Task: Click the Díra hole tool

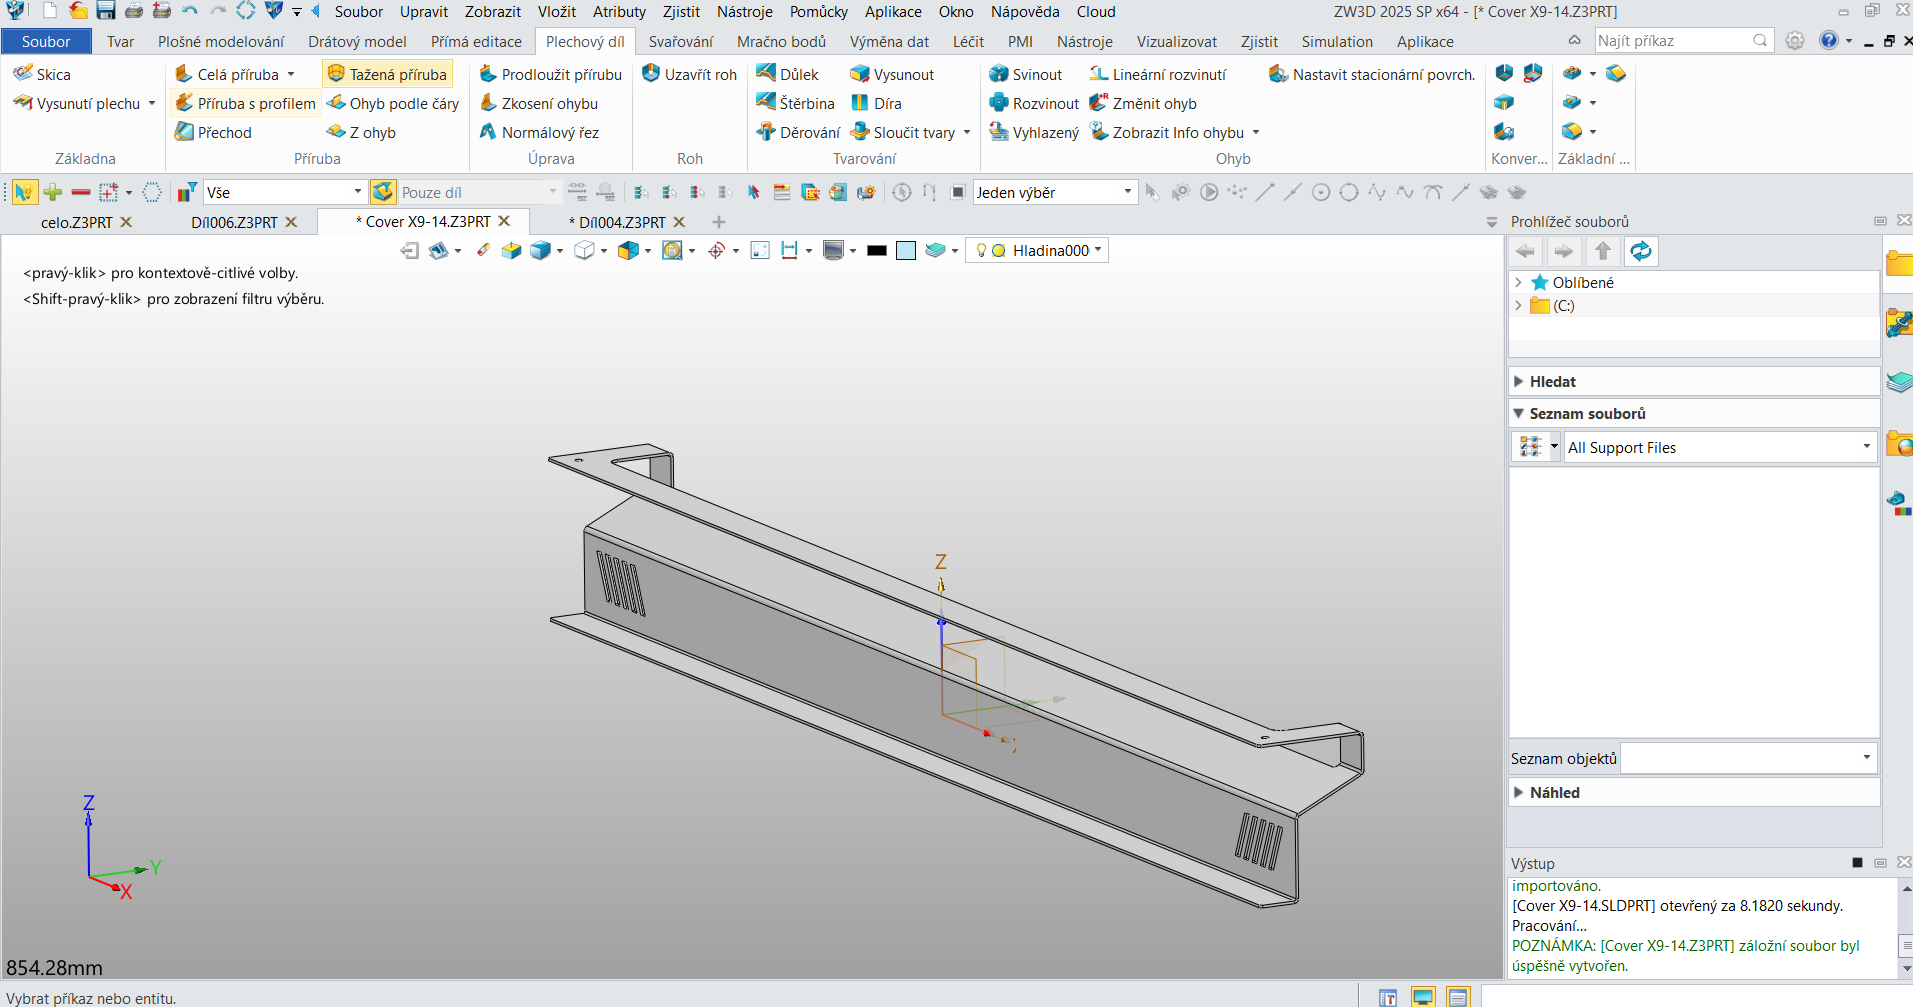Action: (x=876, y=103)
